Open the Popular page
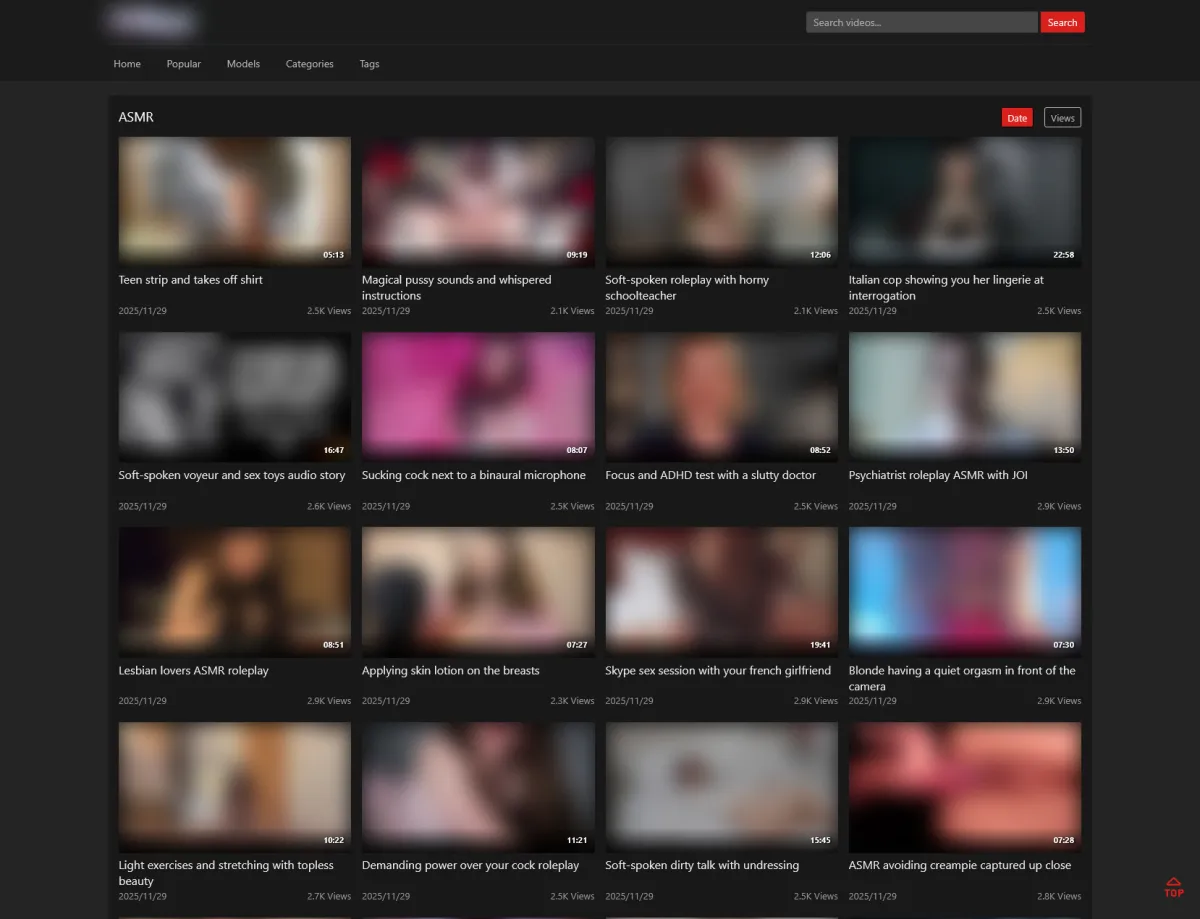This screenshot has width=1200, height=919. point(184,64)
